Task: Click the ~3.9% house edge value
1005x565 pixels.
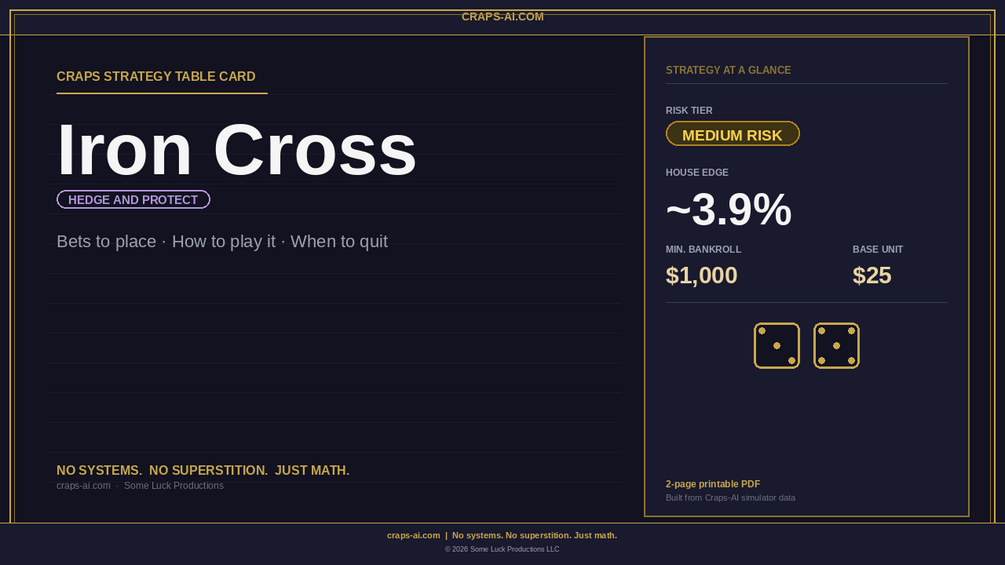Action: point(729,209)
